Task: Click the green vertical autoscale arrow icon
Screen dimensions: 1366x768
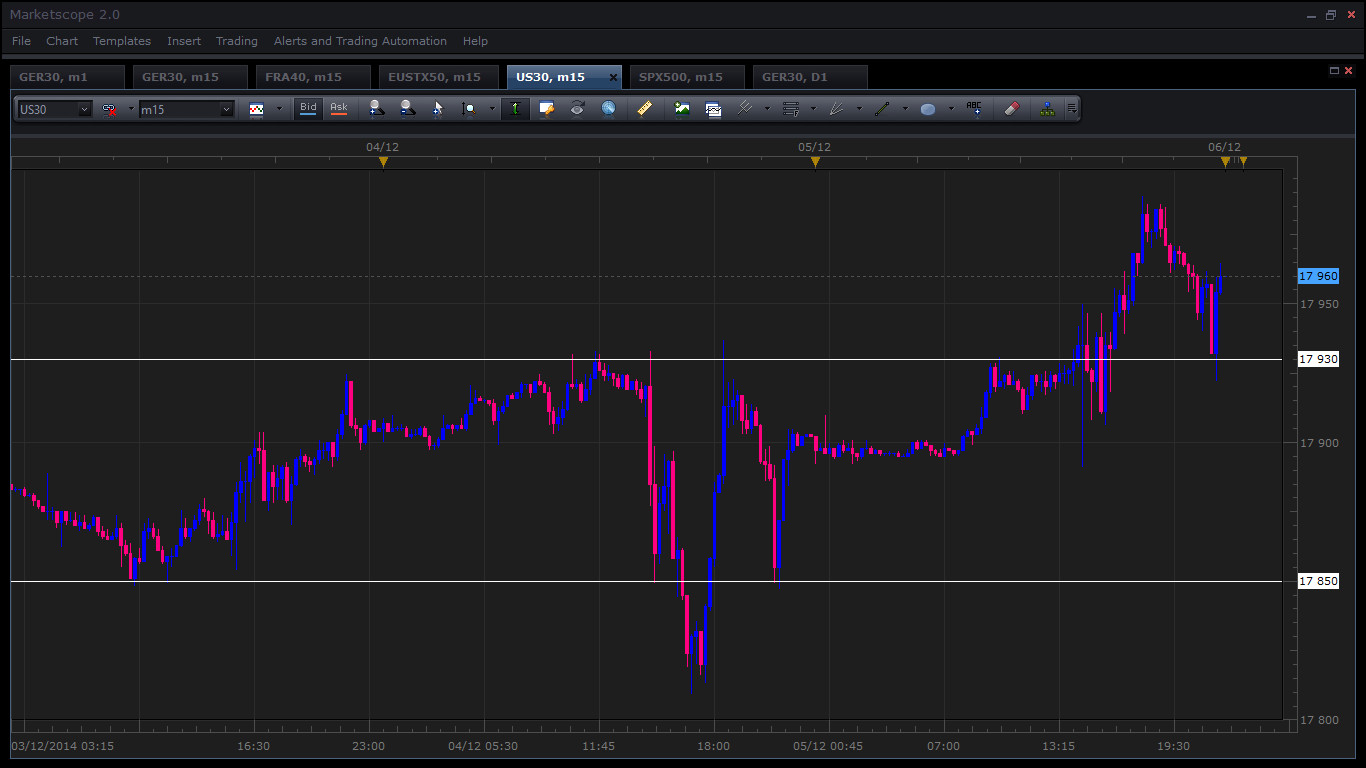Action: pos(515,109)
